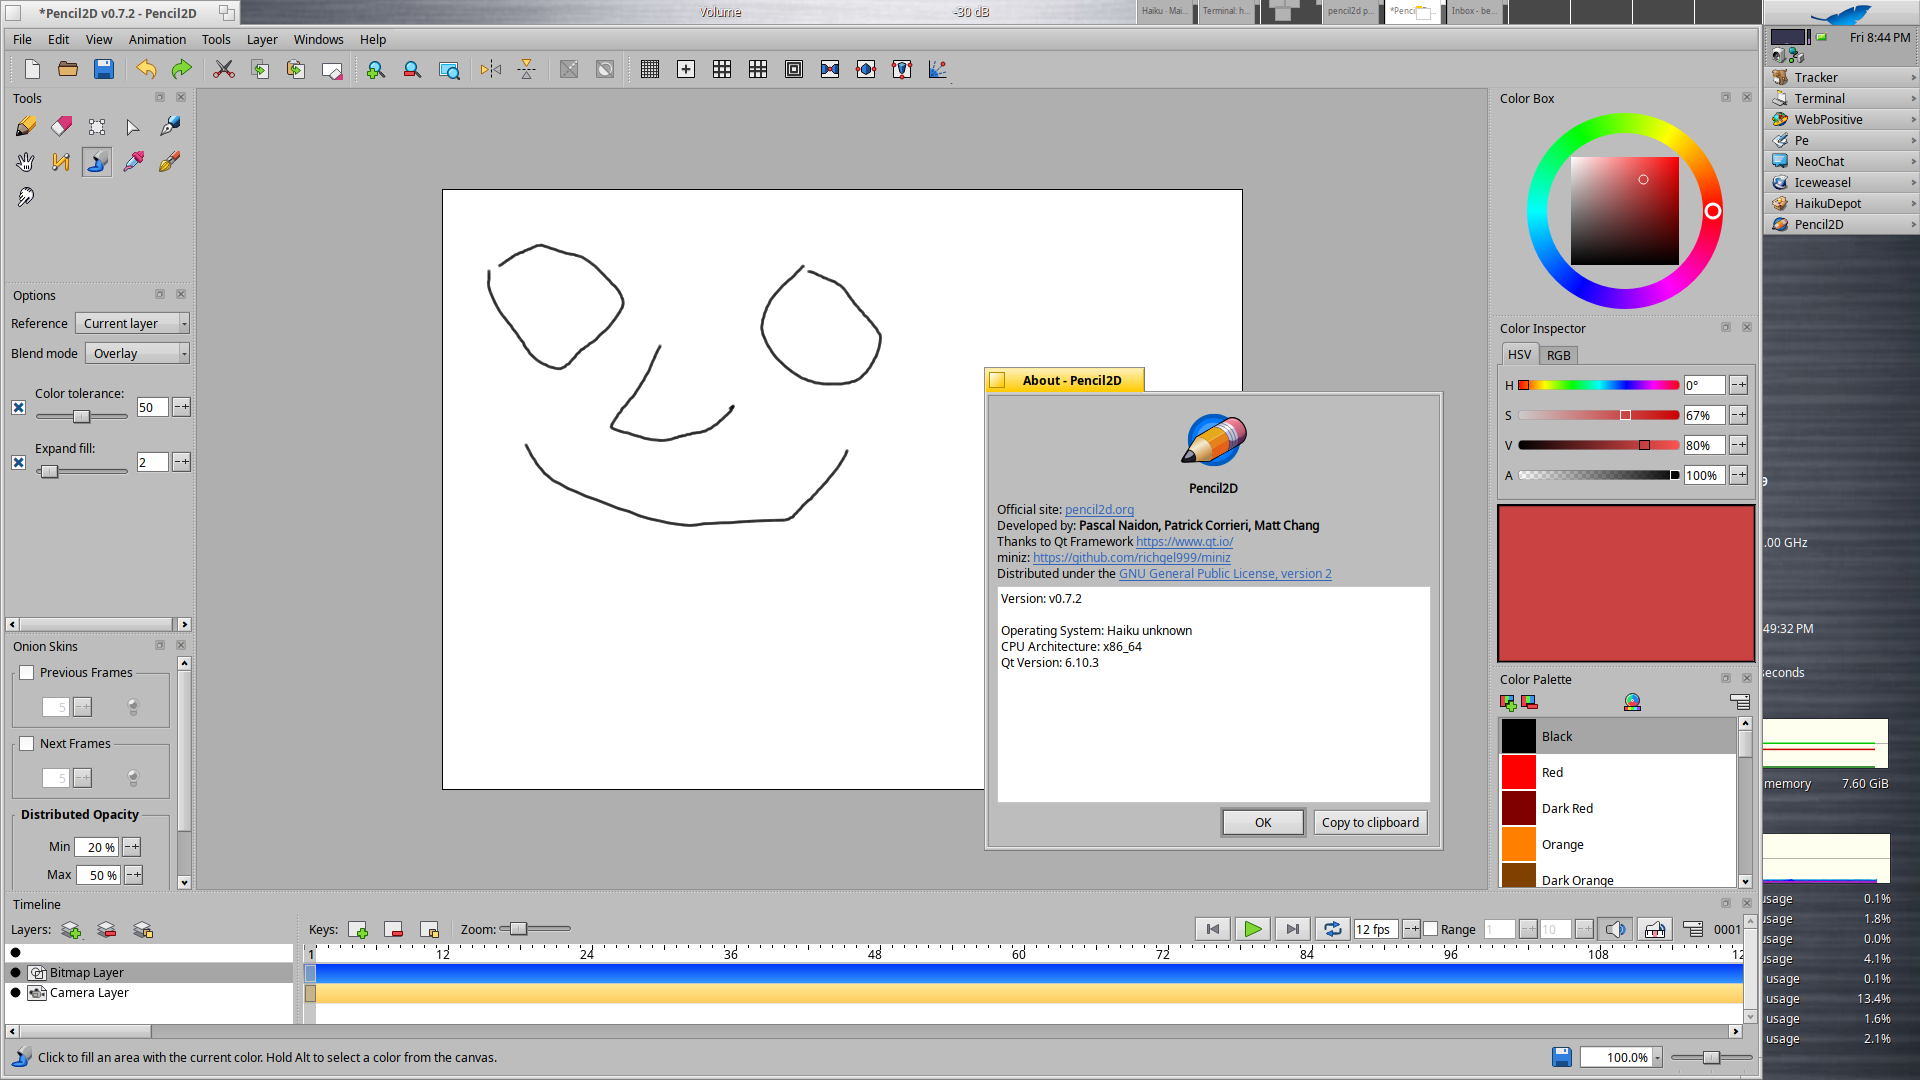Check the Range playback checkbox

(1431, 929)
